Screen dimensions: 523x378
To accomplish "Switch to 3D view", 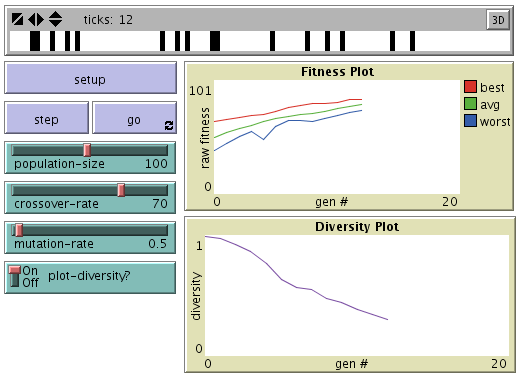I will [x=498, y=20].
